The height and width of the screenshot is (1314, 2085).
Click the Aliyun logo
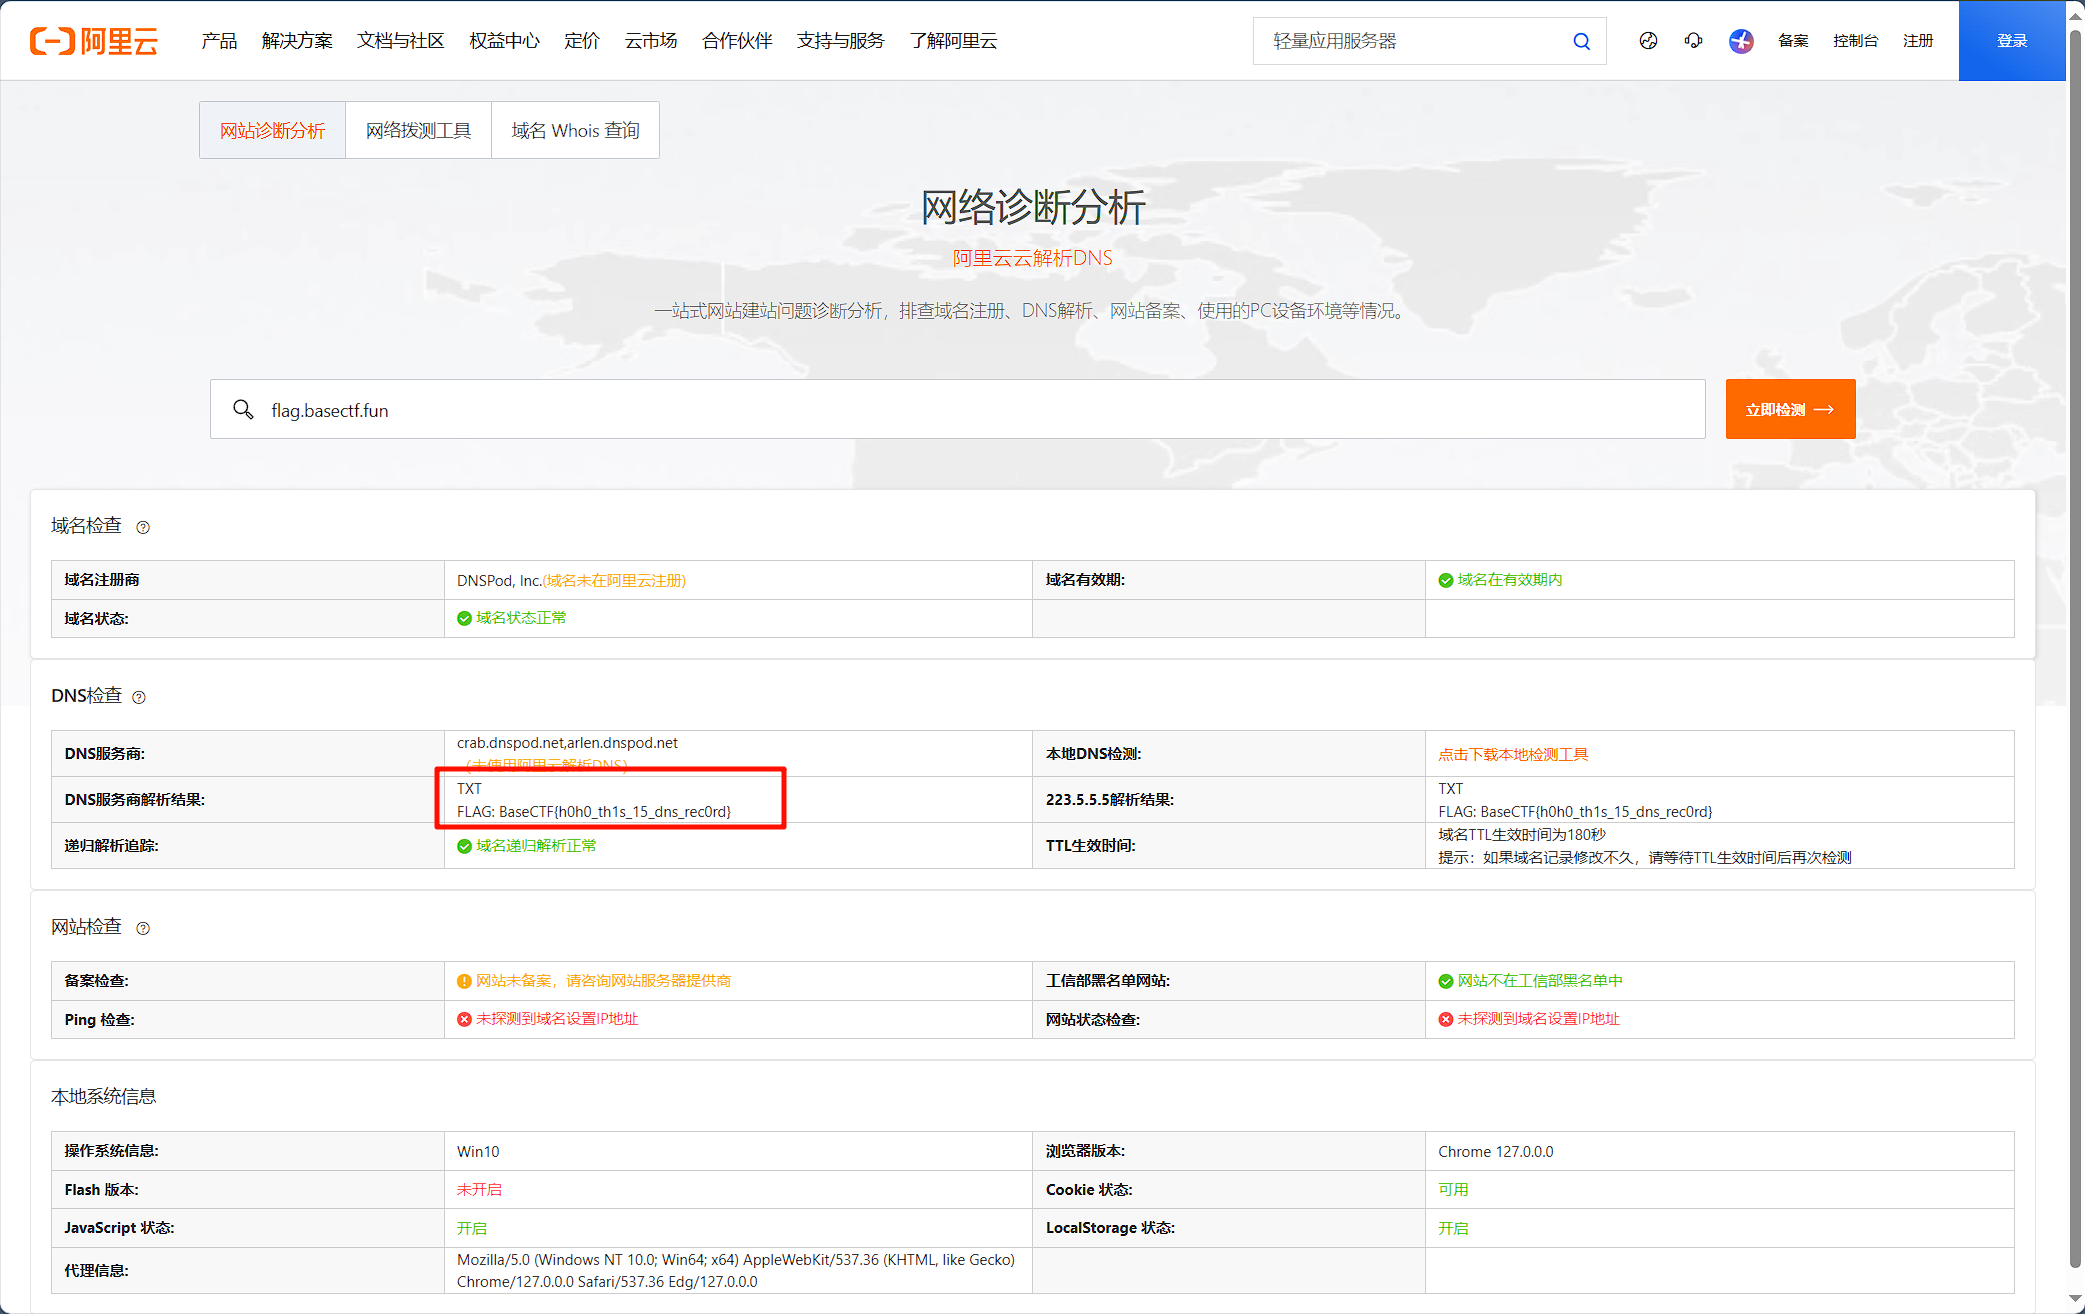(94, 41)
